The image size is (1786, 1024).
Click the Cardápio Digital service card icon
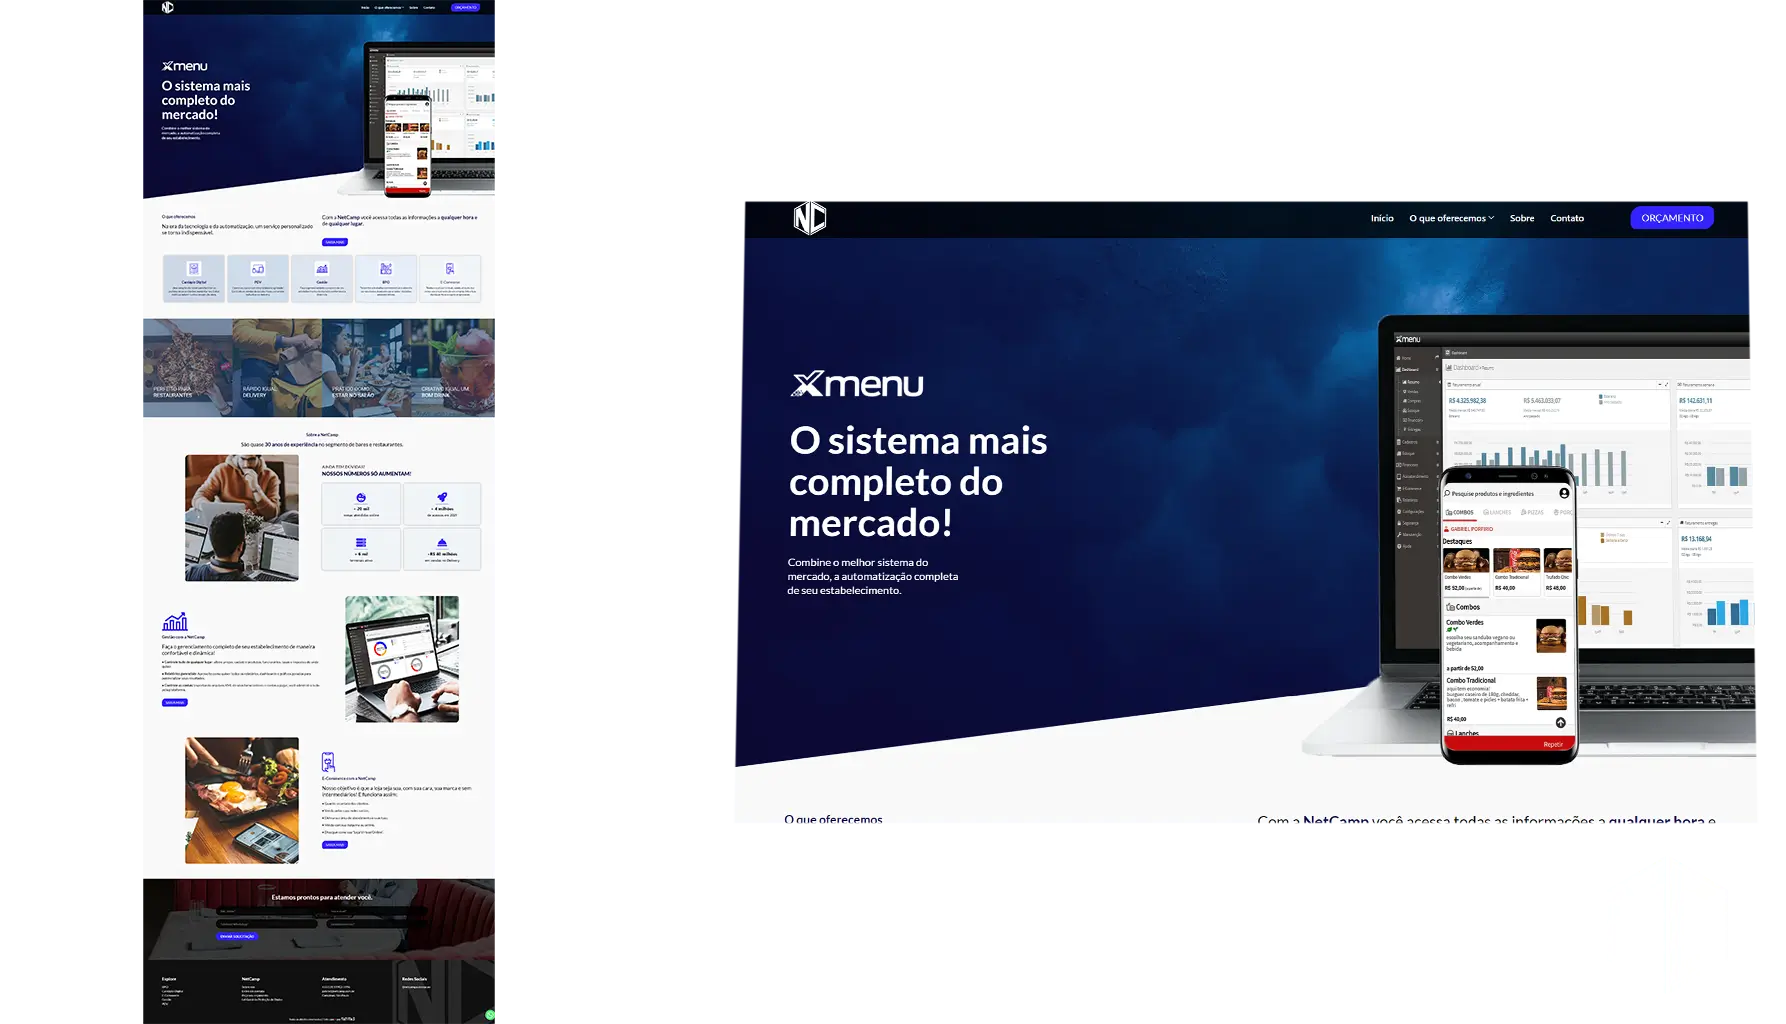tap(194, 269)
